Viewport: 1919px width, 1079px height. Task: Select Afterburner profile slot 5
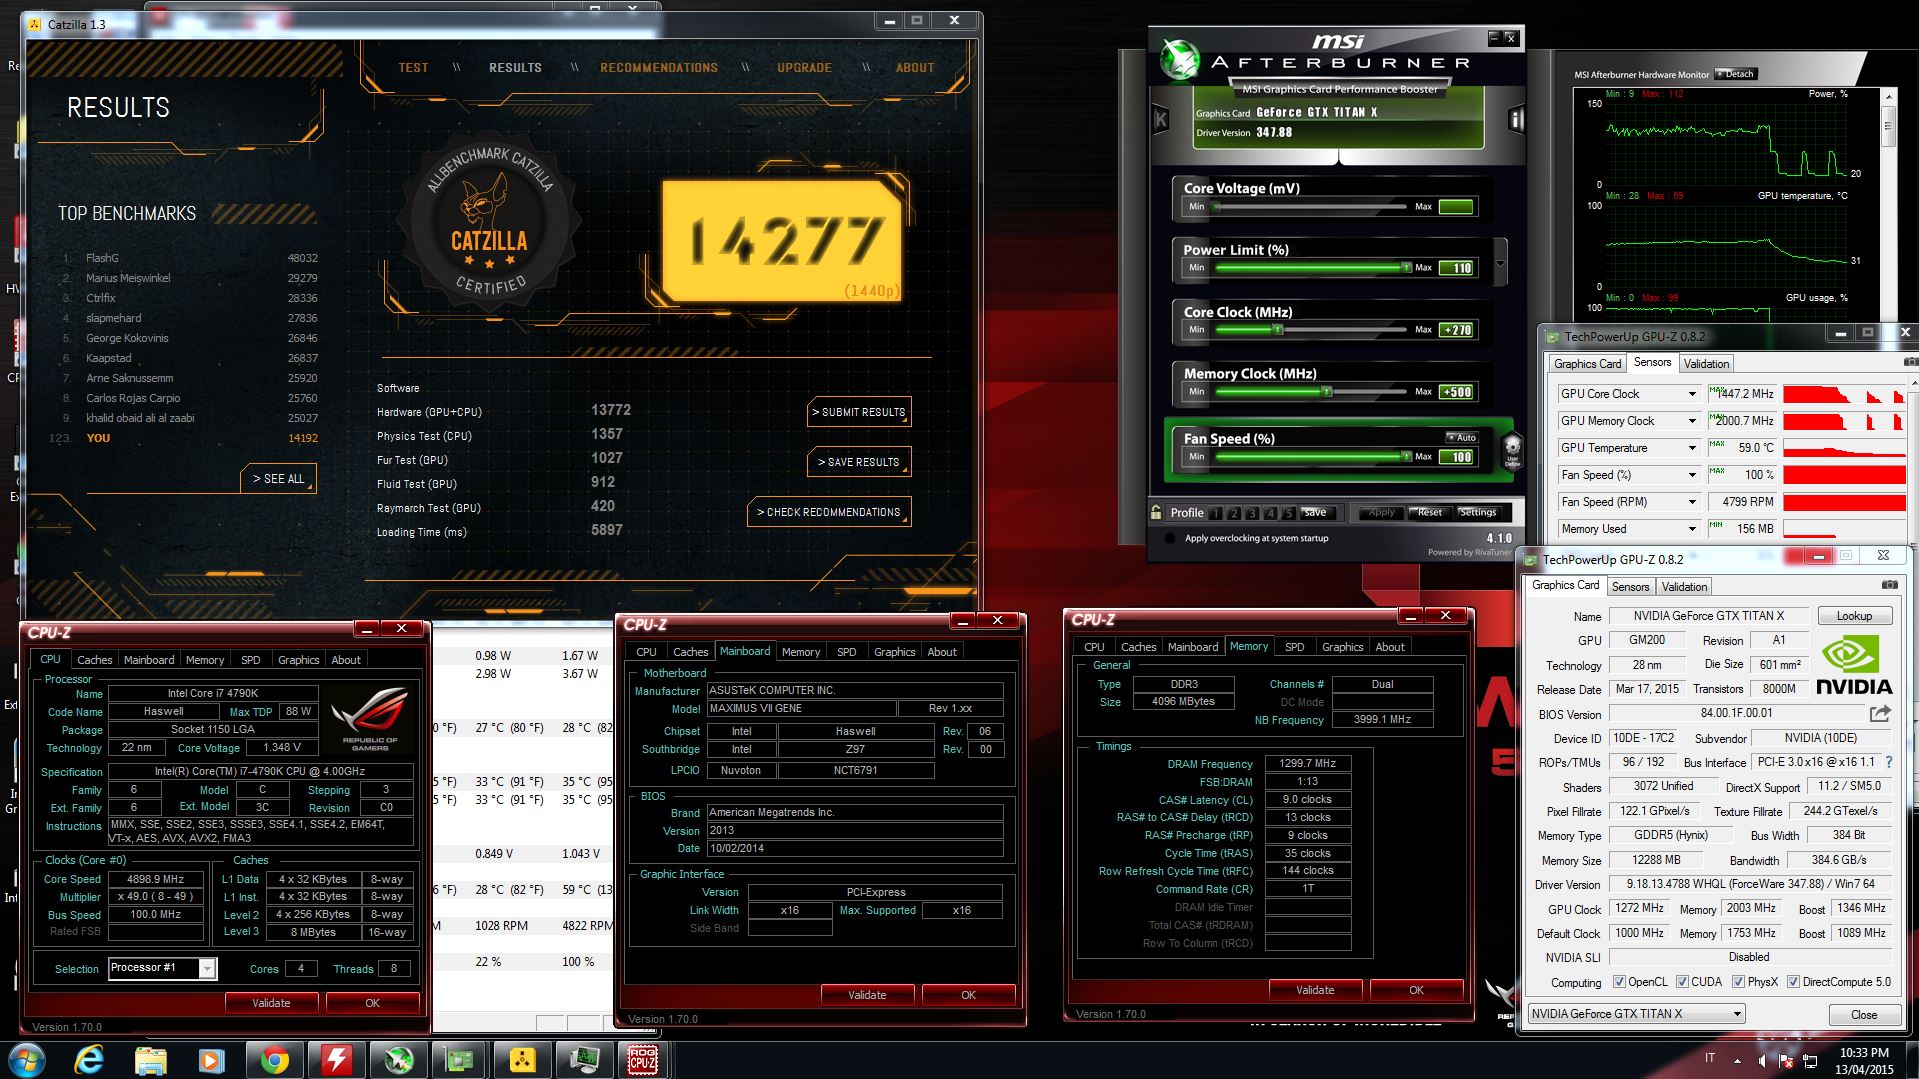[x=1289, y=513]
